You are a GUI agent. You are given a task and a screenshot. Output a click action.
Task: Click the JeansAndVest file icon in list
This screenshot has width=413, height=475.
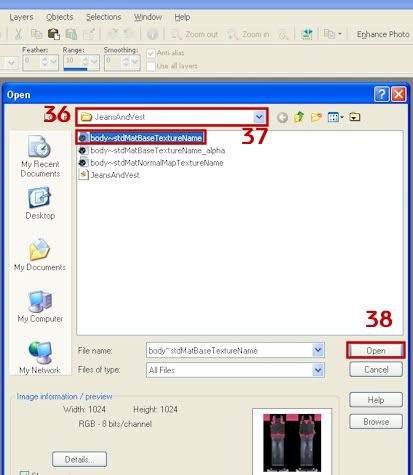[83, 175]
